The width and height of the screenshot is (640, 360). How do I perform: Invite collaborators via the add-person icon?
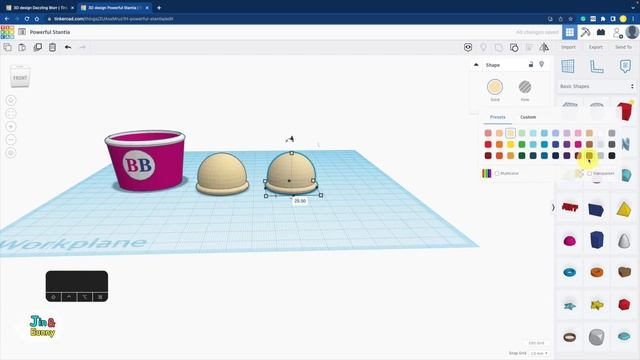click(x=618, y=33)
